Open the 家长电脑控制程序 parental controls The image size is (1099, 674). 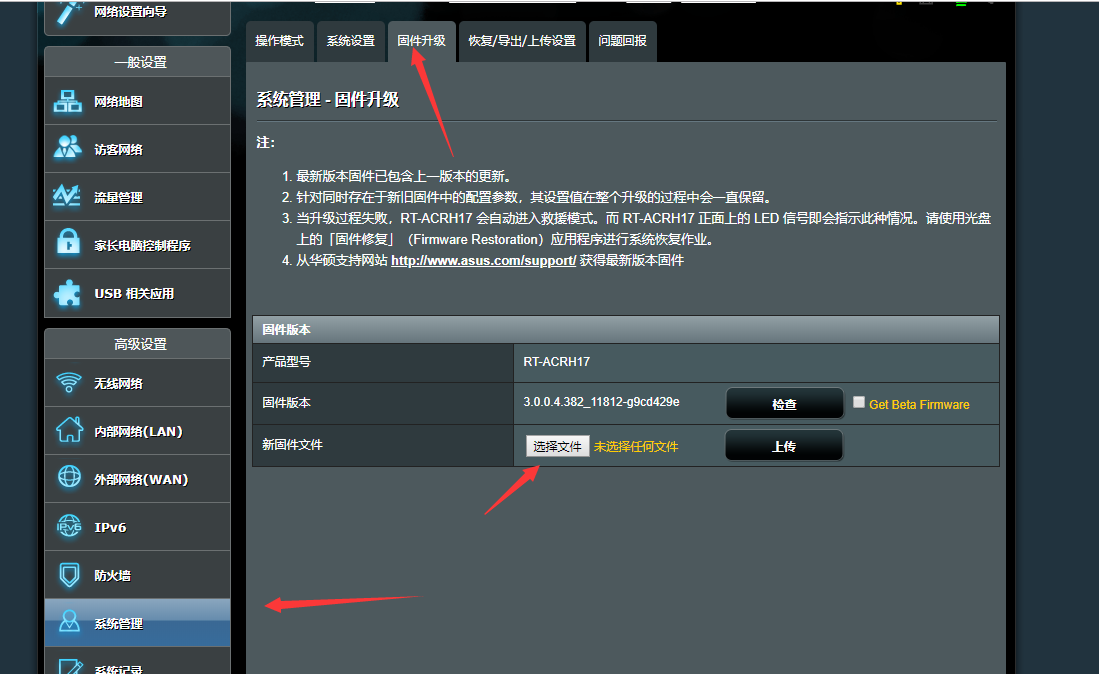tap(137, 244)
